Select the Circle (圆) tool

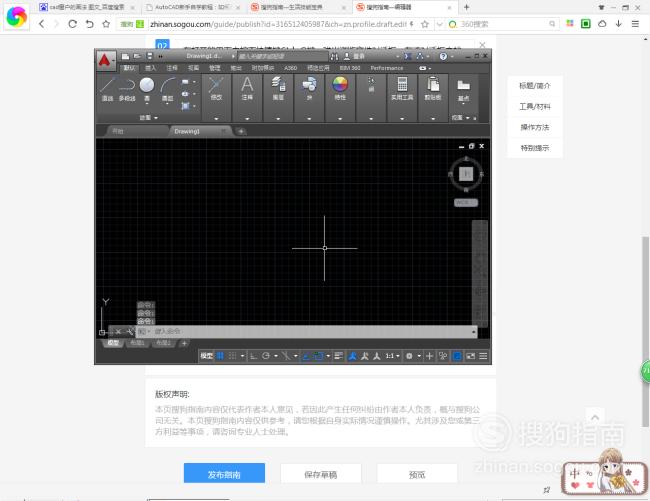tap(147, 89)
